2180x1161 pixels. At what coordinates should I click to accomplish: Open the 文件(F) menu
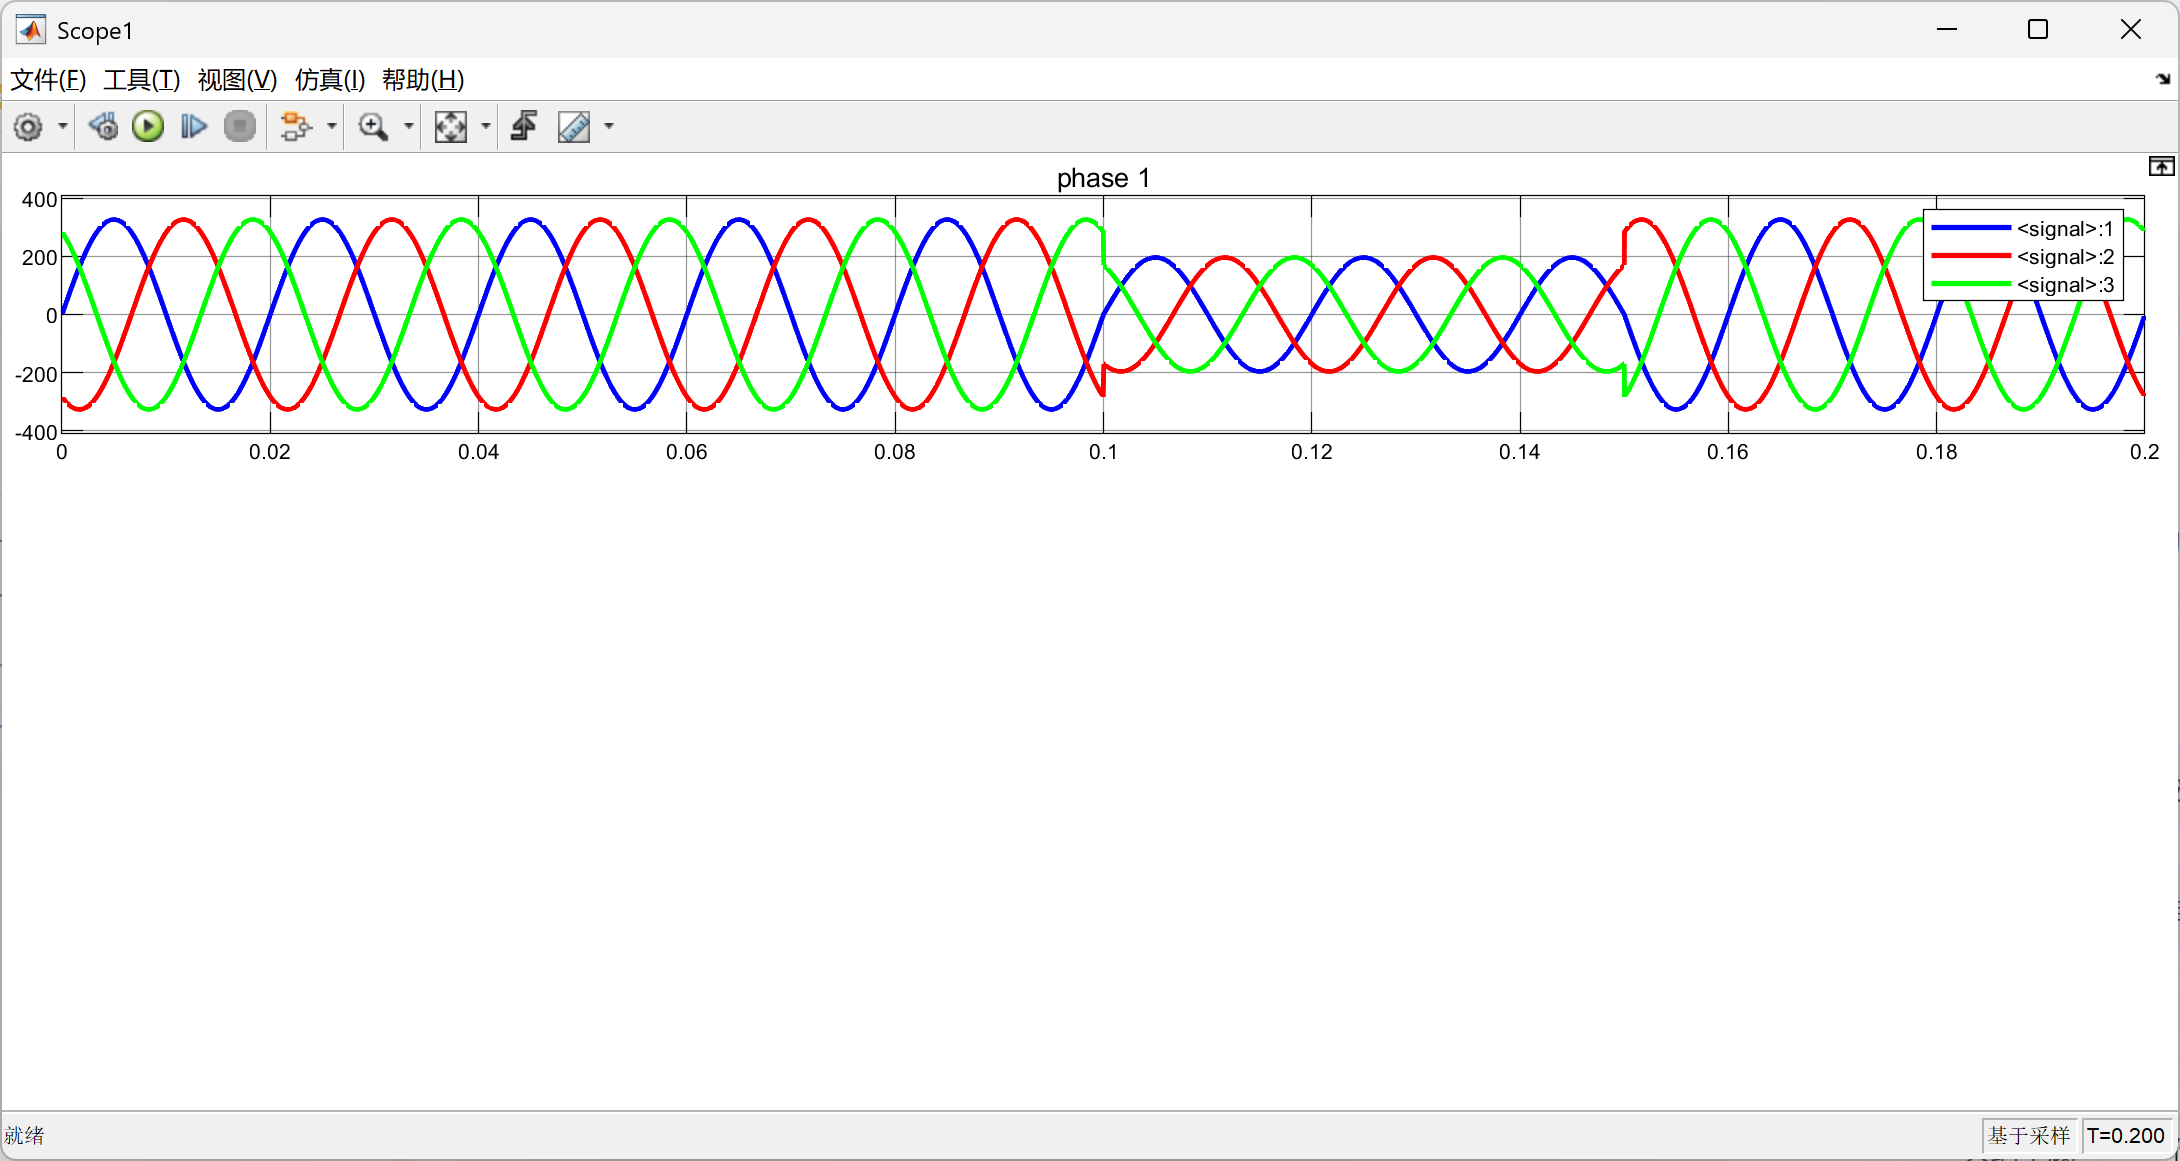click(47, 80)
